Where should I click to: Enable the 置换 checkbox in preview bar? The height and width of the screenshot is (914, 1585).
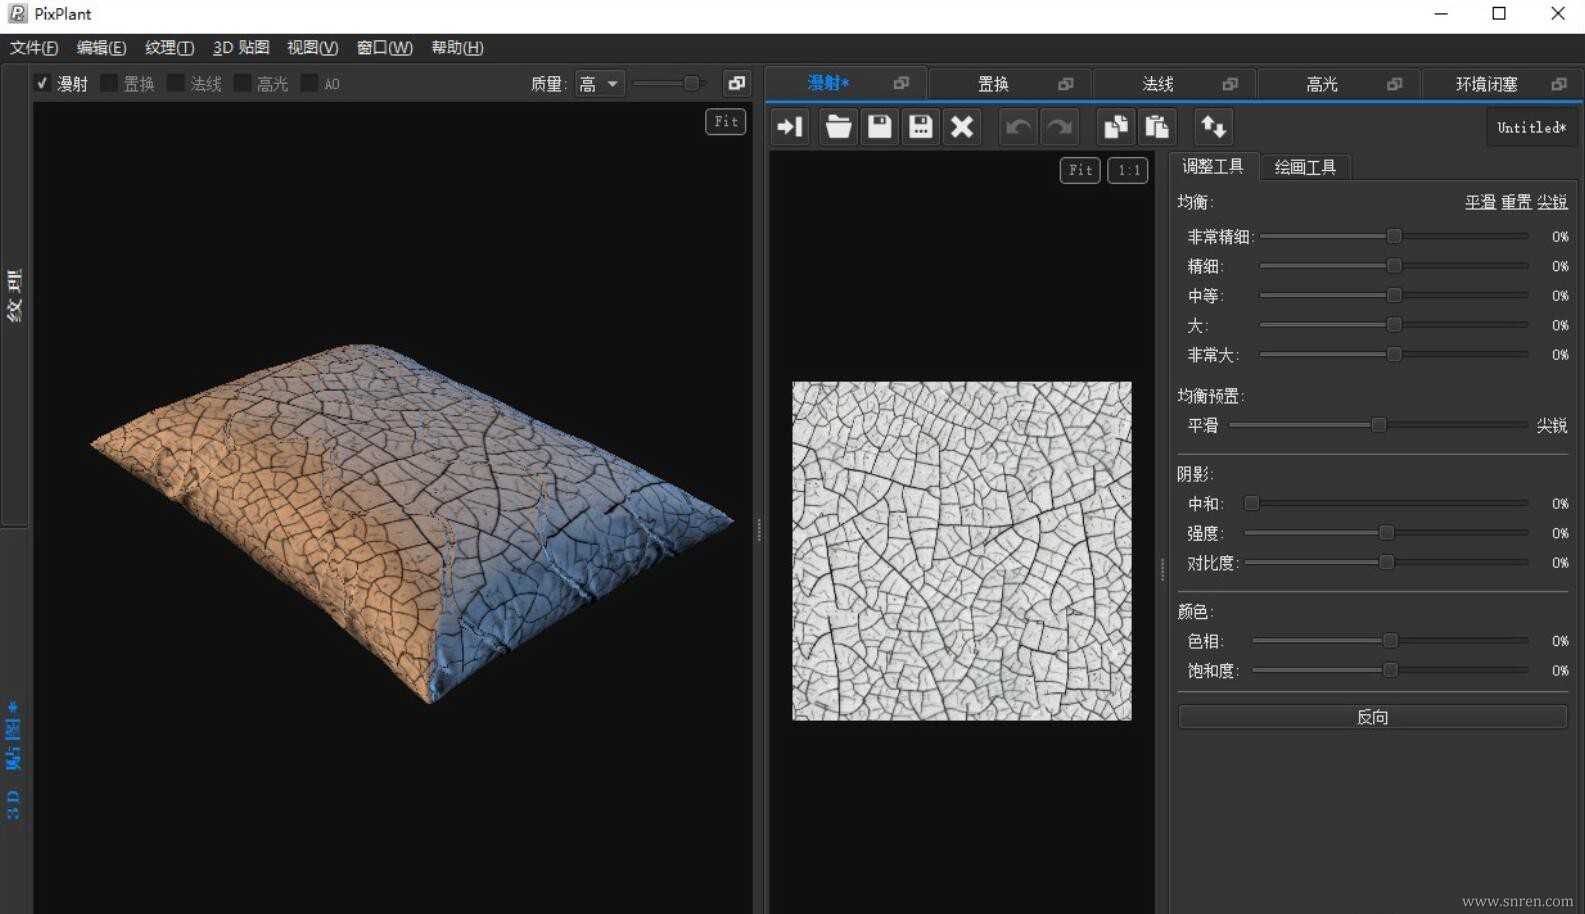(x=110, y=84)
